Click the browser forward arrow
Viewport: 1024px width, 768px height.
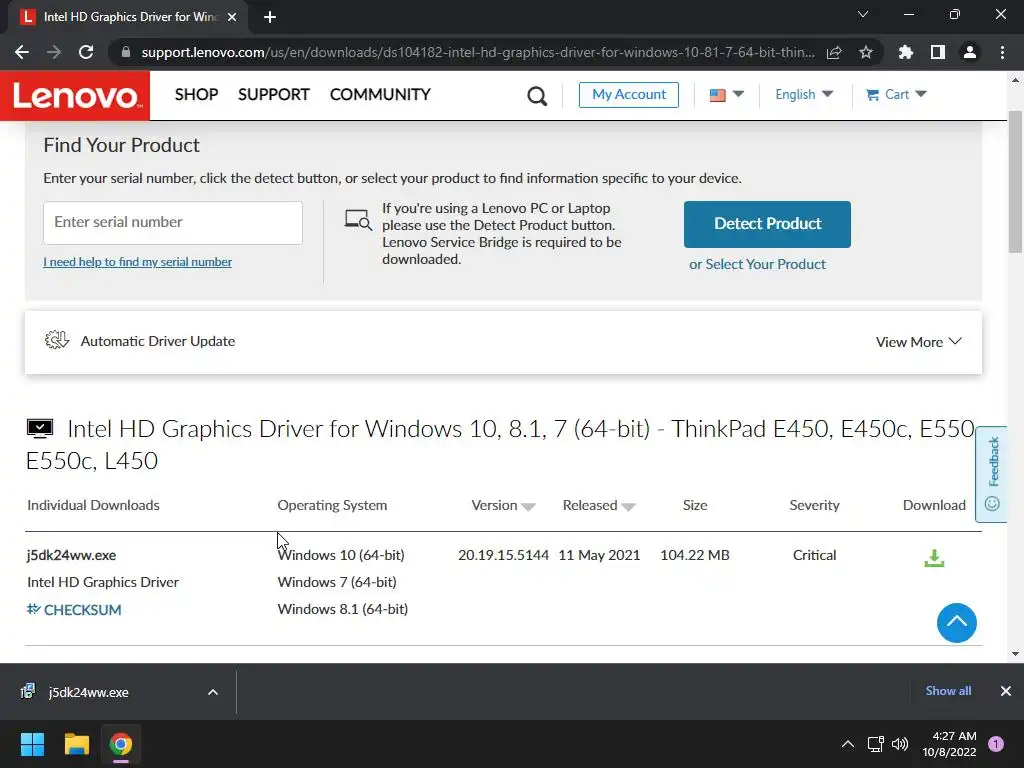54,52
